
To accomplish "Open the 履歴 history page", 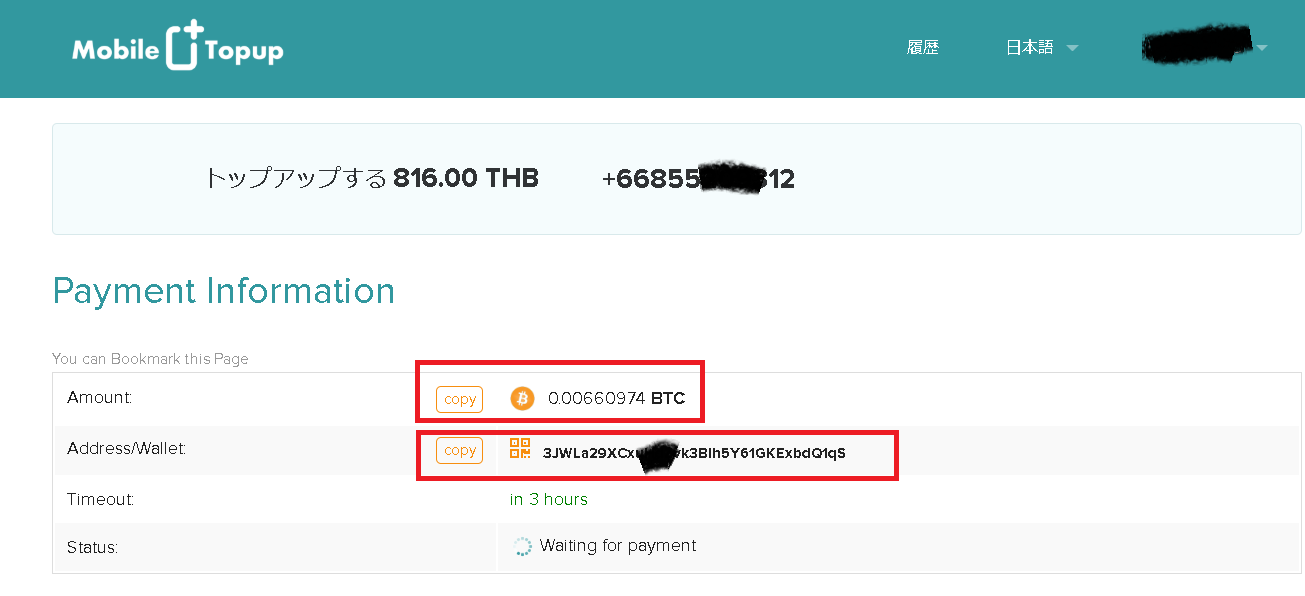I will (923, 47).
